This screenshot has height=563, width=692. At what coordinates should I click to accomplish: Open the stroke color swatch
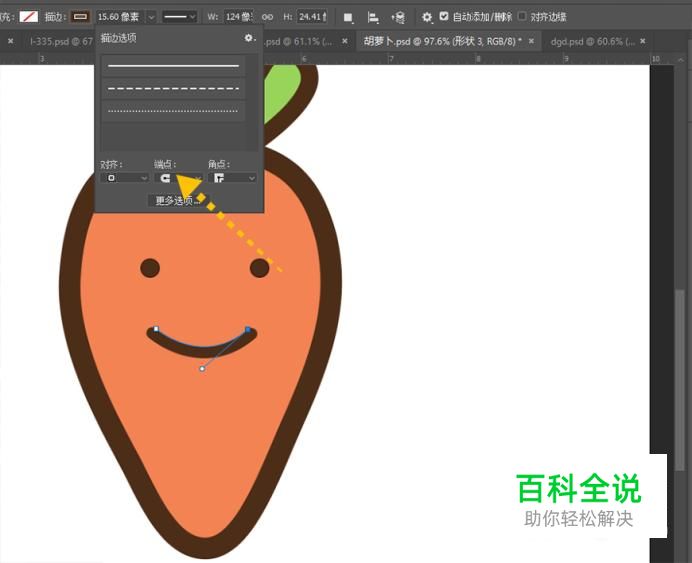(79, 17)
